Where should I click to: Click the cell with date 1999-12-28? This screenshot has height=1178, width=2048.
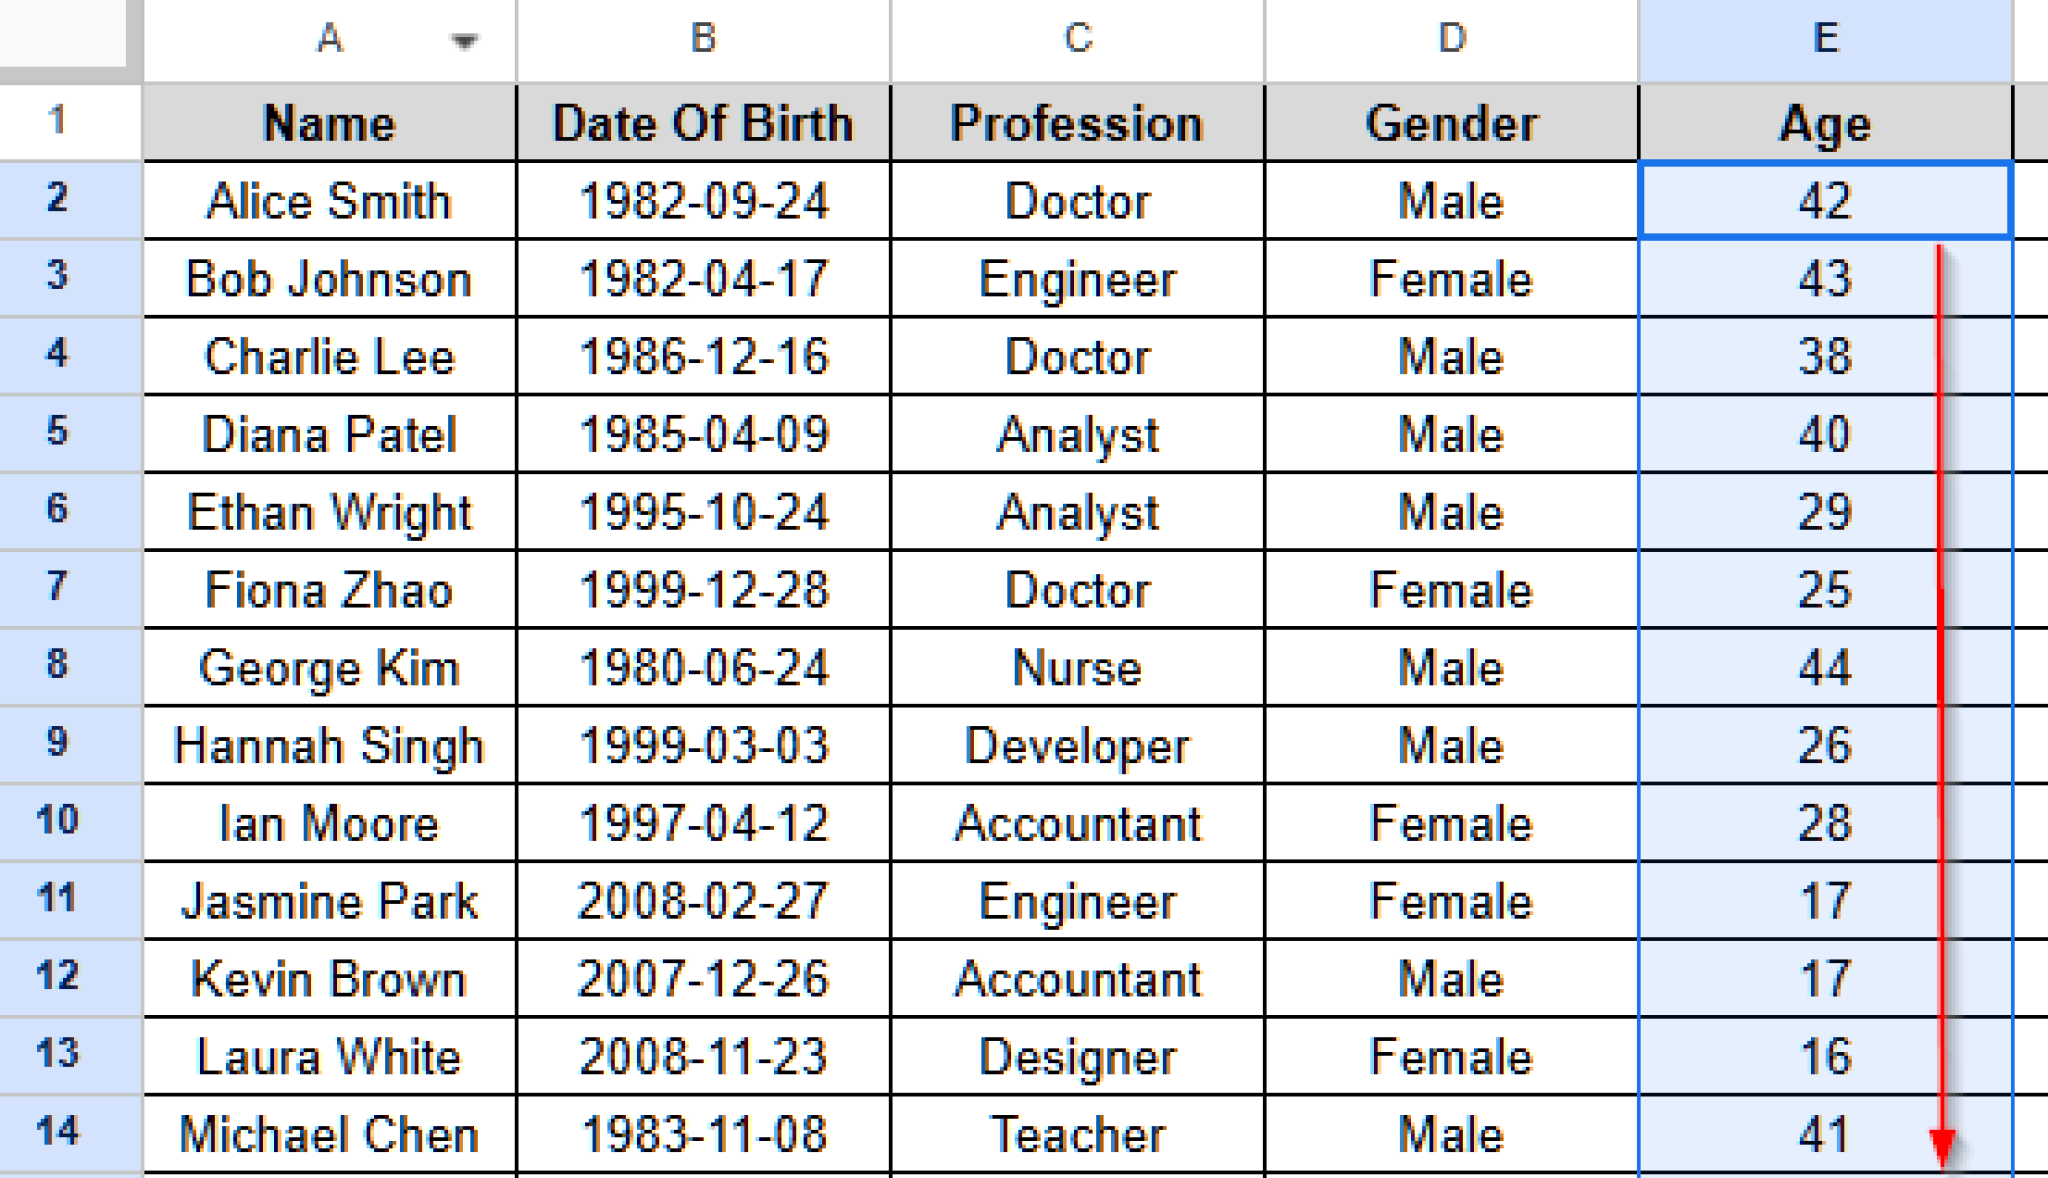703,589
